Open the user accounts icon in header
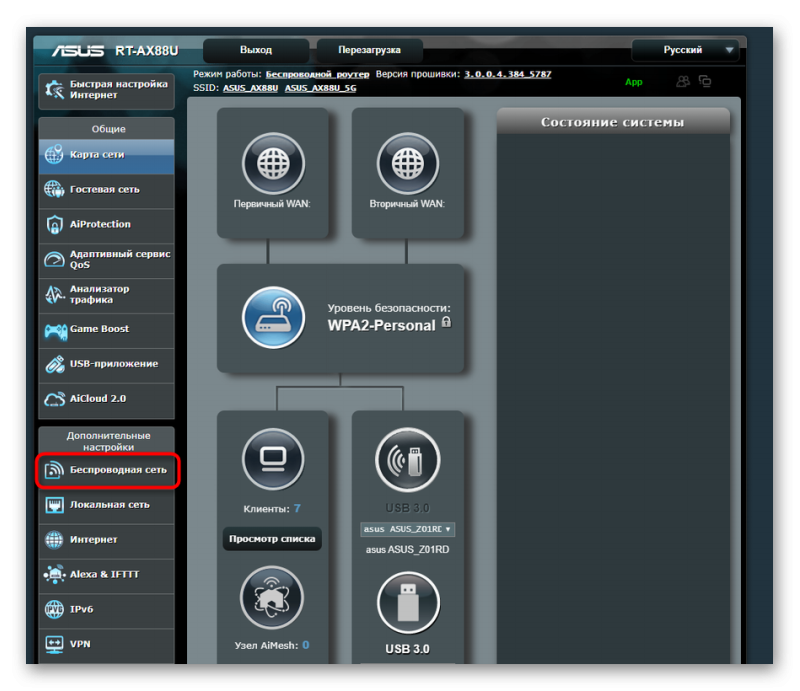Viewport: 800px width, 691px height. coord(683,81)
